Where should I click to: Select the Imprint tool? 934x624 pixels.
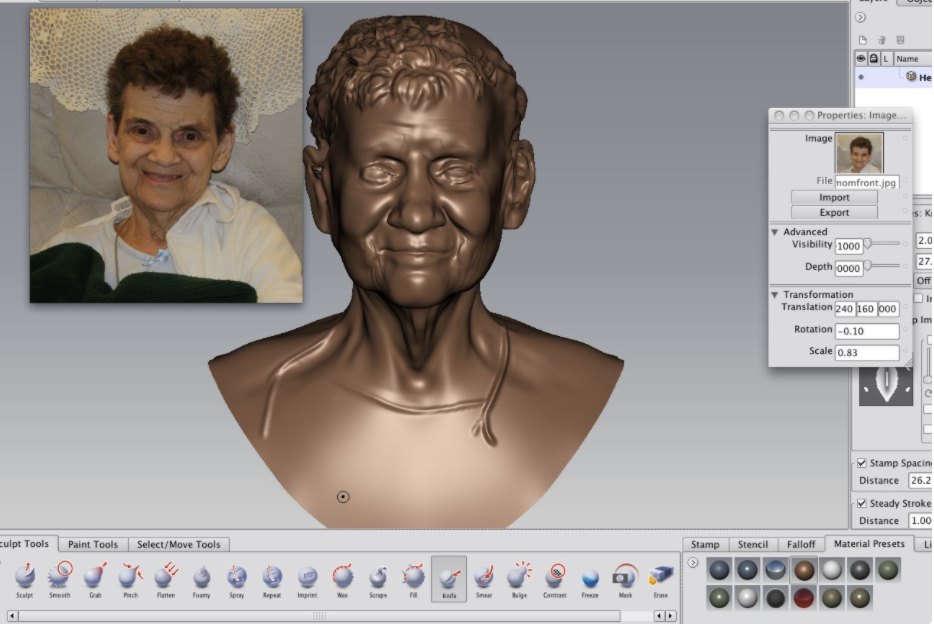click(307, 581)
